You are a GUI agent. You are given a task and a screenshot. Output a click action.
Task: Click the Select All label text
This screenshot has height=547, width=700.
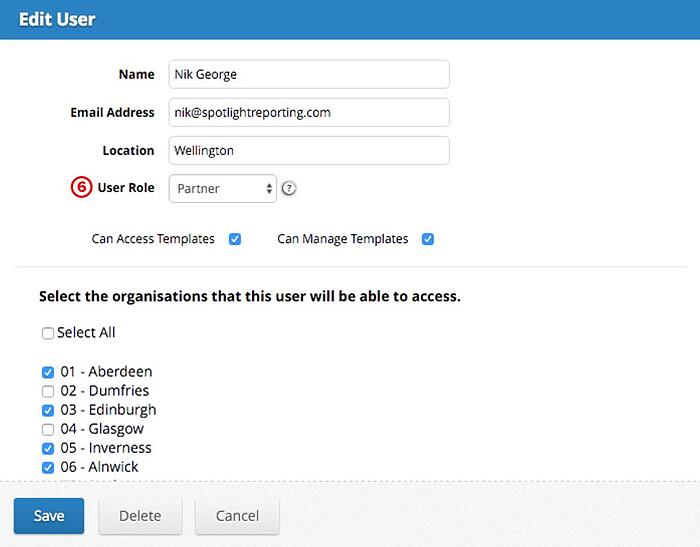click(x=86, y=333)
